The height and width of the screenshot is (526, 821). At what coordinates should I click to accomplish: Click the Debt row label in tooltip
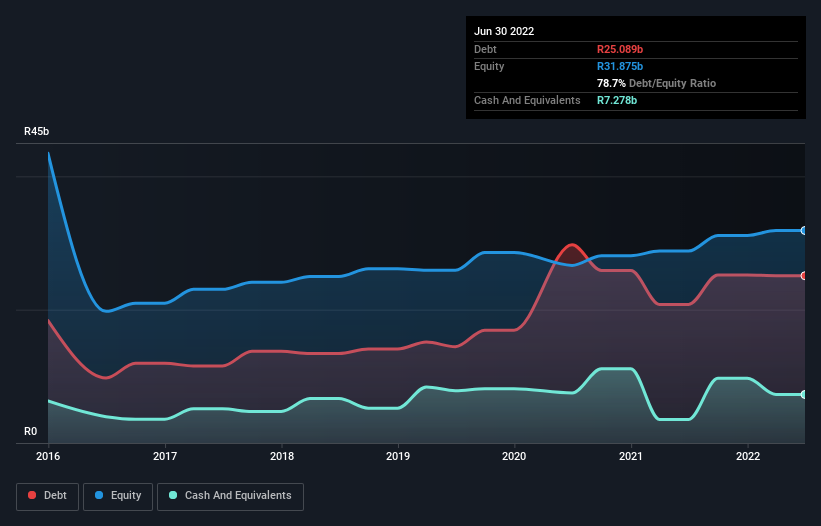tap(485, 49)
